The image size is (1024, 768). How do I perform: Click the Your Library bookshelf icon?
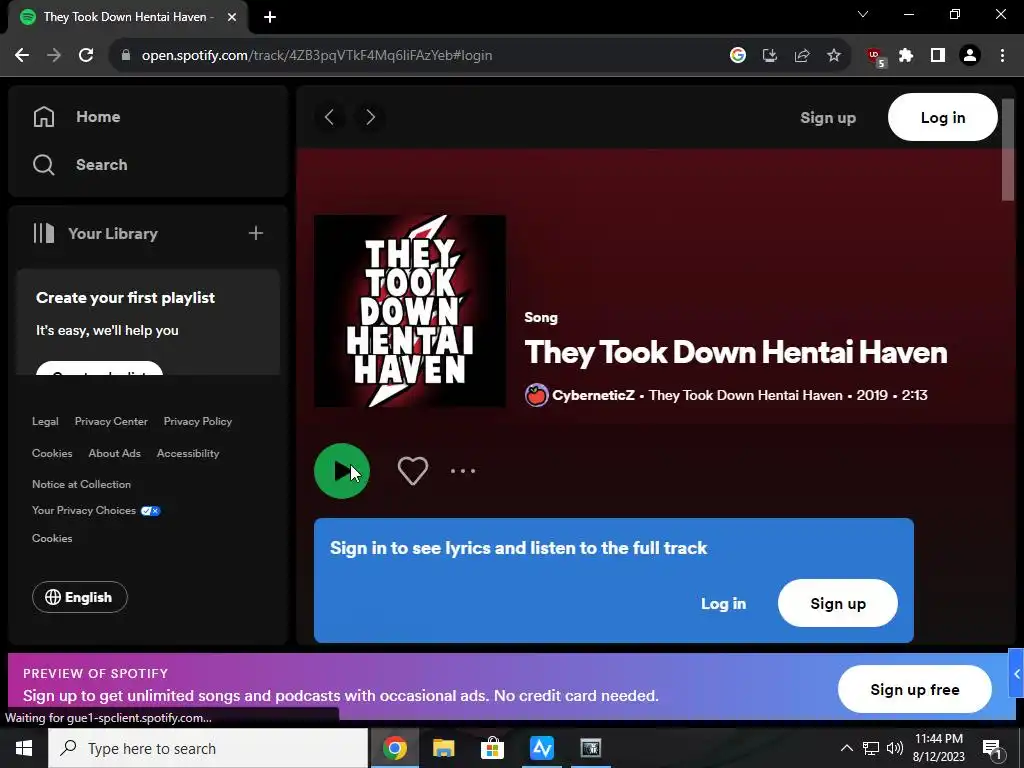coord(44,233)
